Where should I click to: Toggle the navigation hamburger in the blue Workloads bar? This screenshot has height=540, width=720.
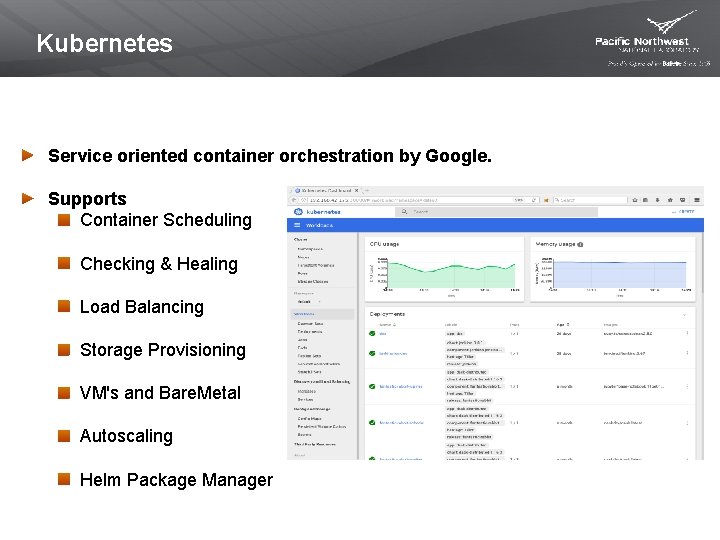(297, 225)
